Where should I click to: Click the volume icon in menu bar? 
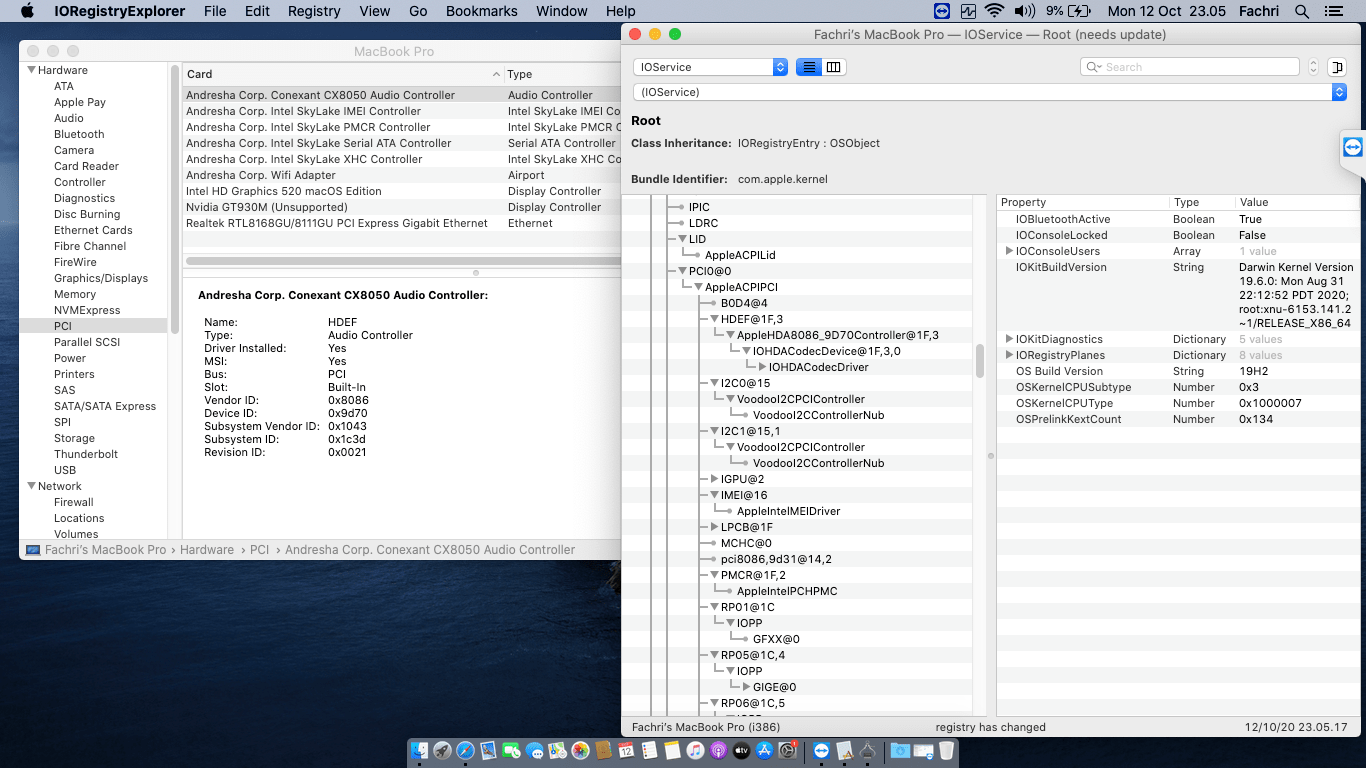(x=1024, y=11)
